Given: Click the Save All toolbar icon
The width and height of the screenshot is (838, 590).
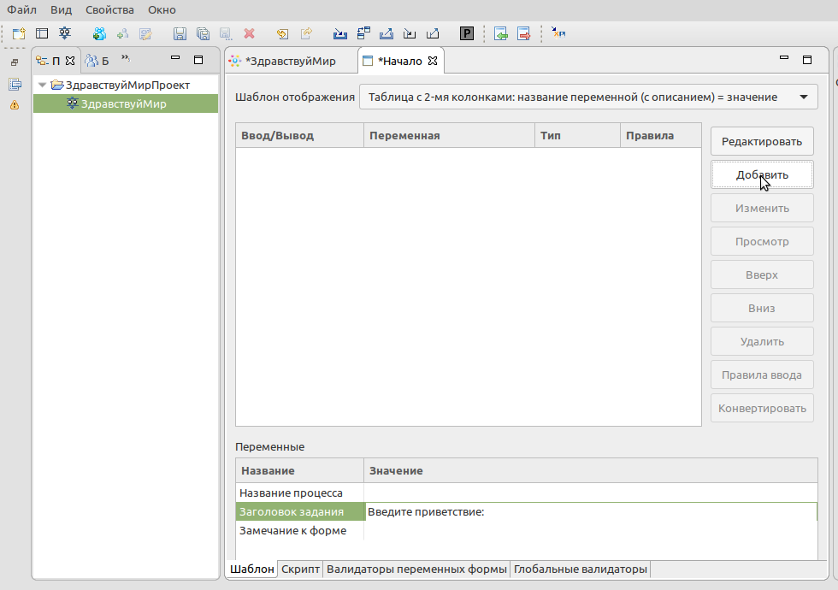Looking at the screenshot, I should [203, 34].
